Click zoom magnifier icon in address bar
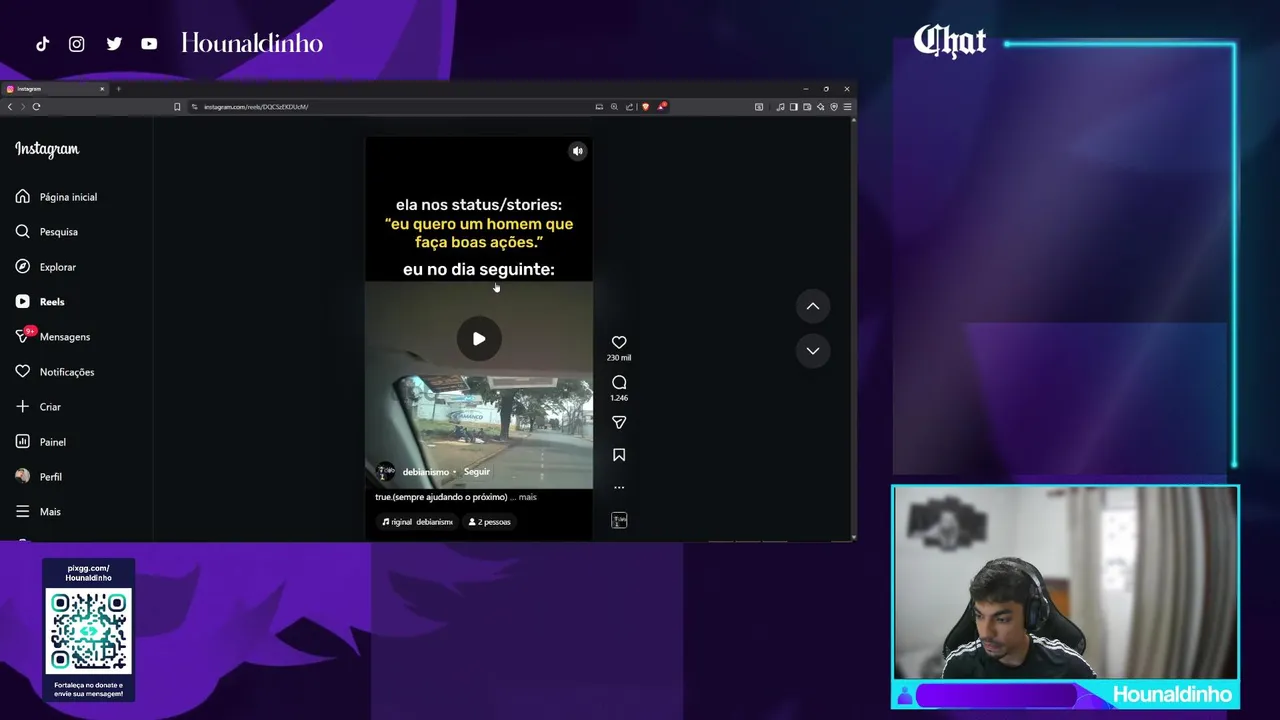 (x=614, y=107)
